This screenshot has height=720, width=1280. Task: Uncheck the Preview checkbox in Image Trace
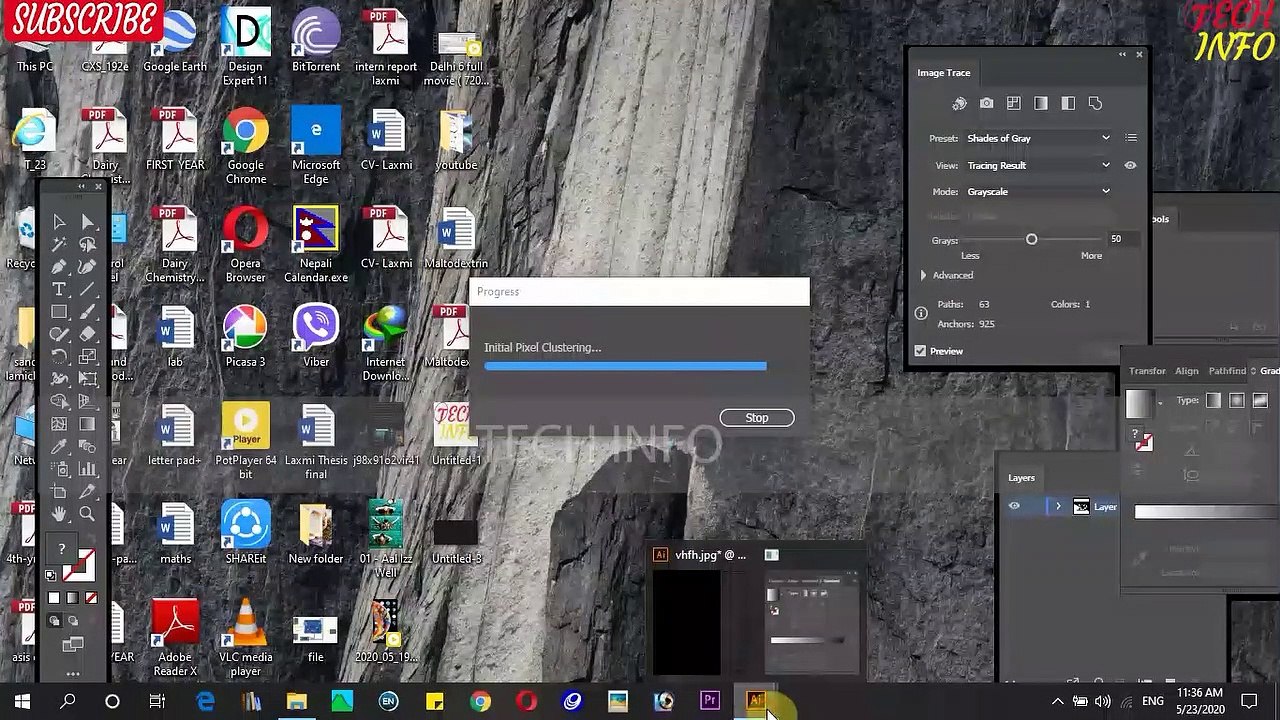(920, 351)
